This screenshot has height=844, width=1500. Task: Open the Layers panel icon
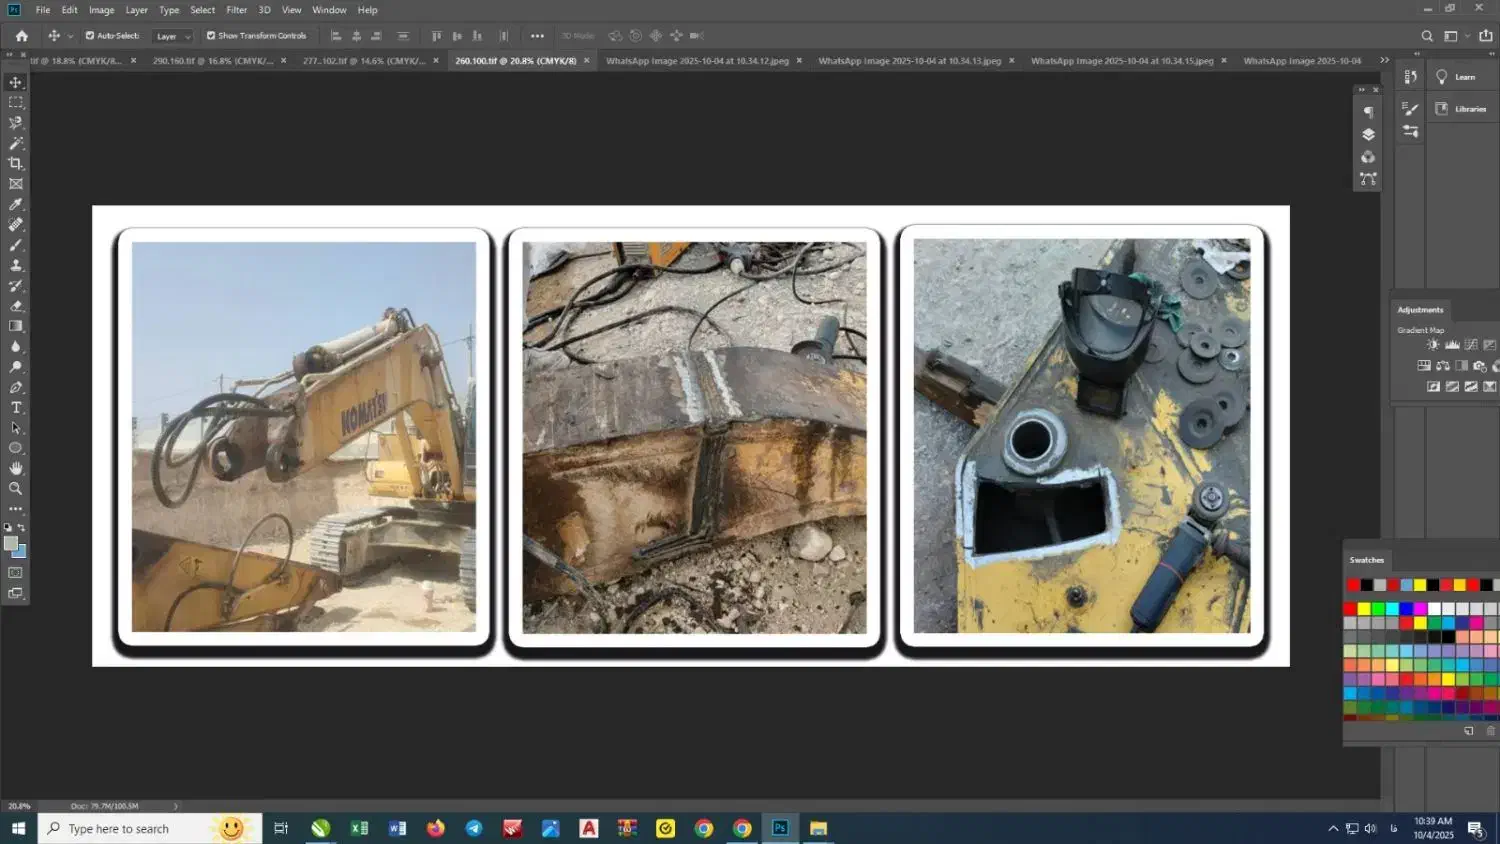point(1368,134)
